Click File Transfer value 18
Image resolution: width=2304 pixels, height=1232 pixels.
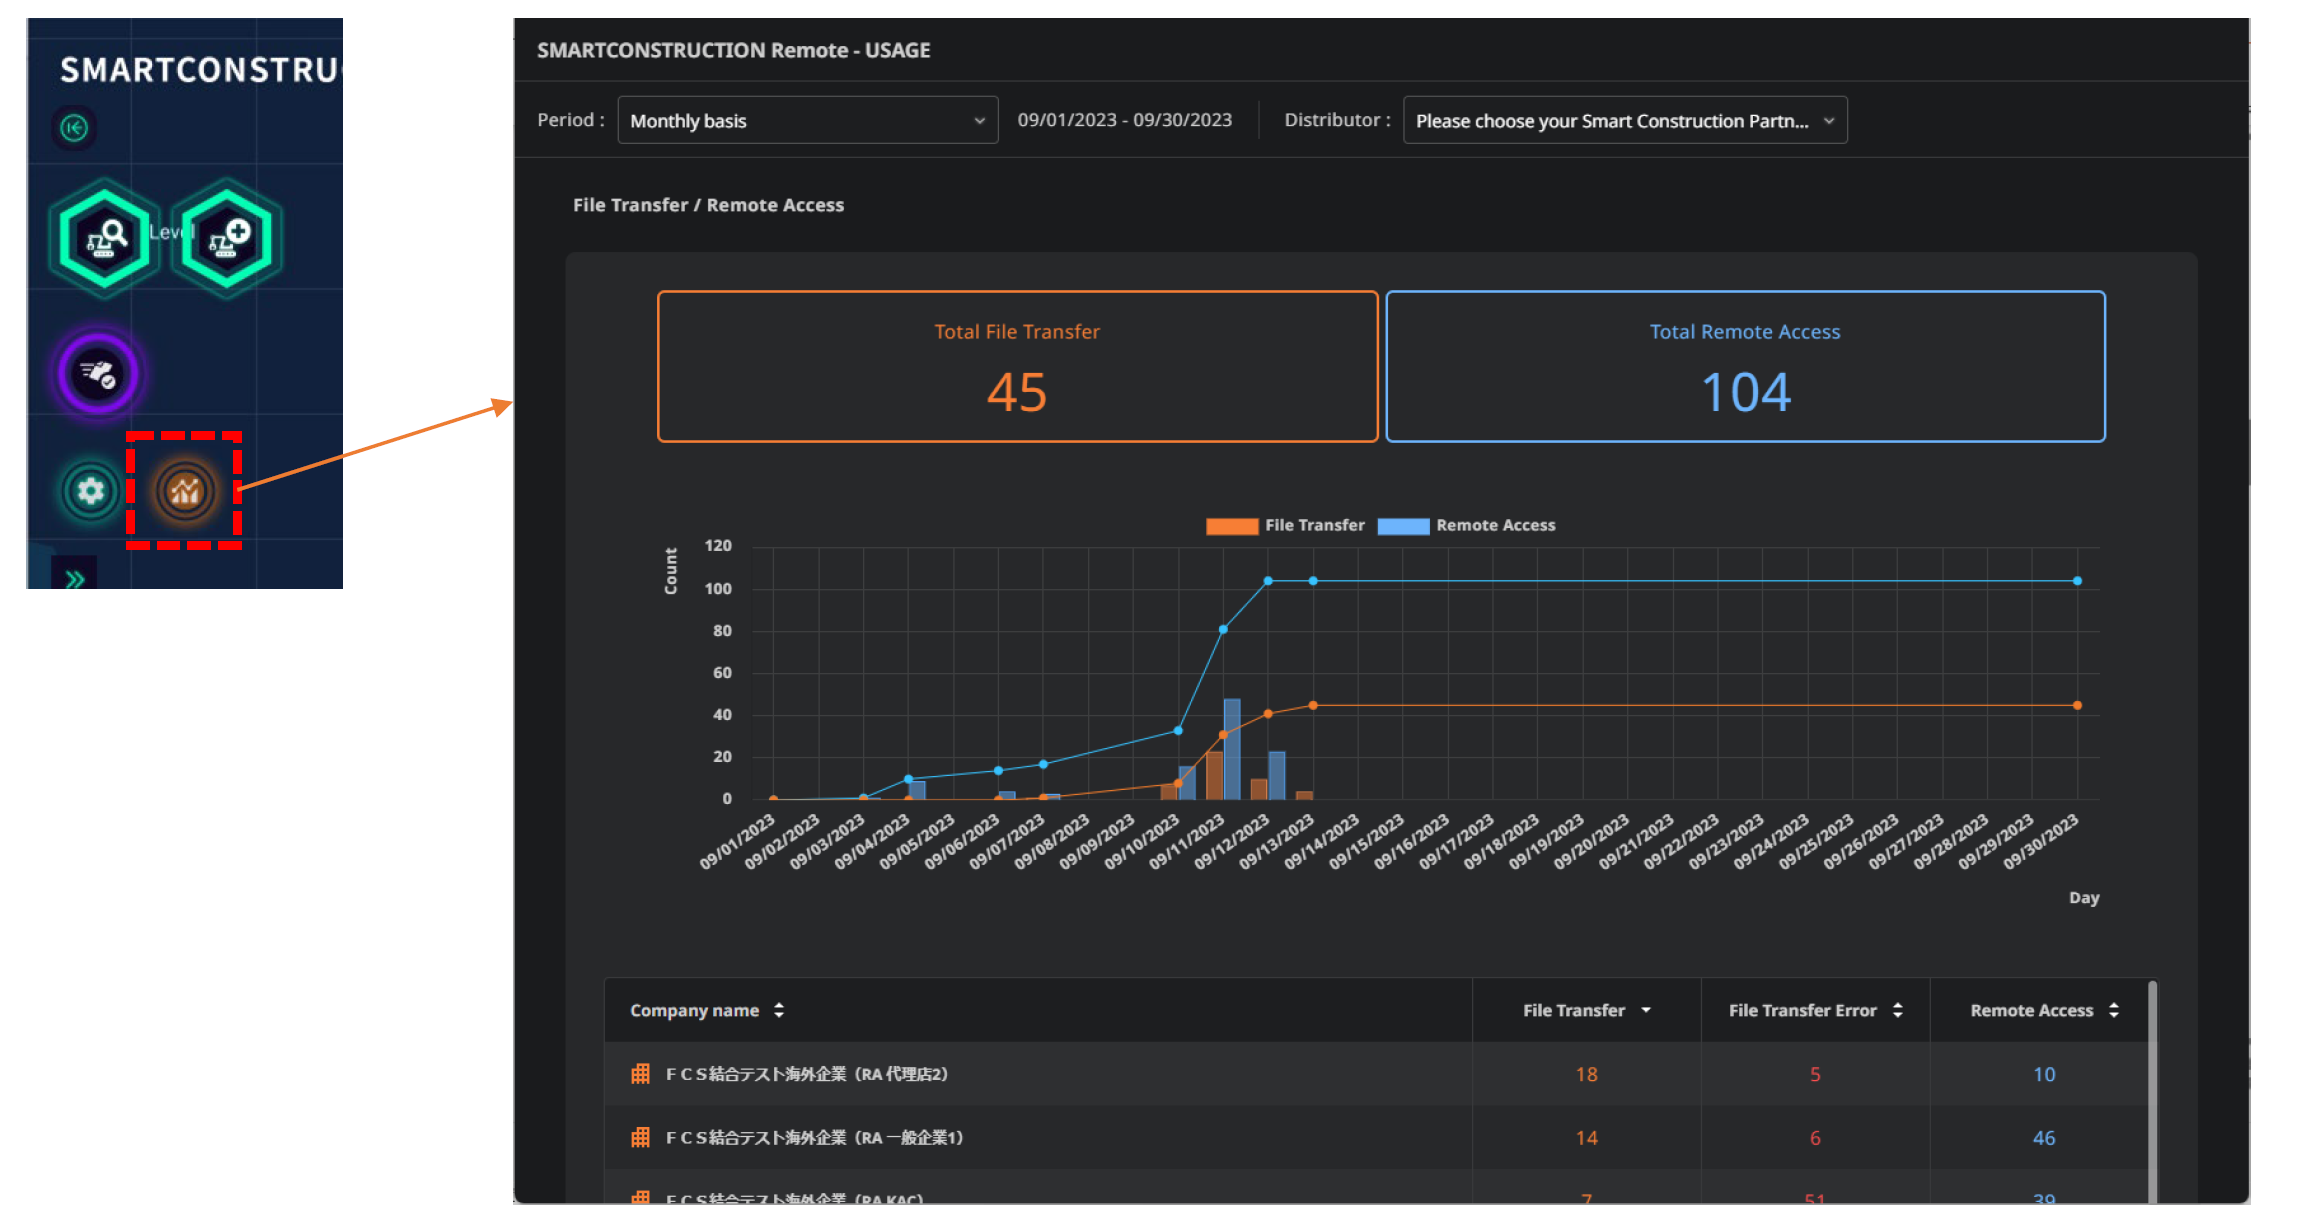pos(1586,1074)
